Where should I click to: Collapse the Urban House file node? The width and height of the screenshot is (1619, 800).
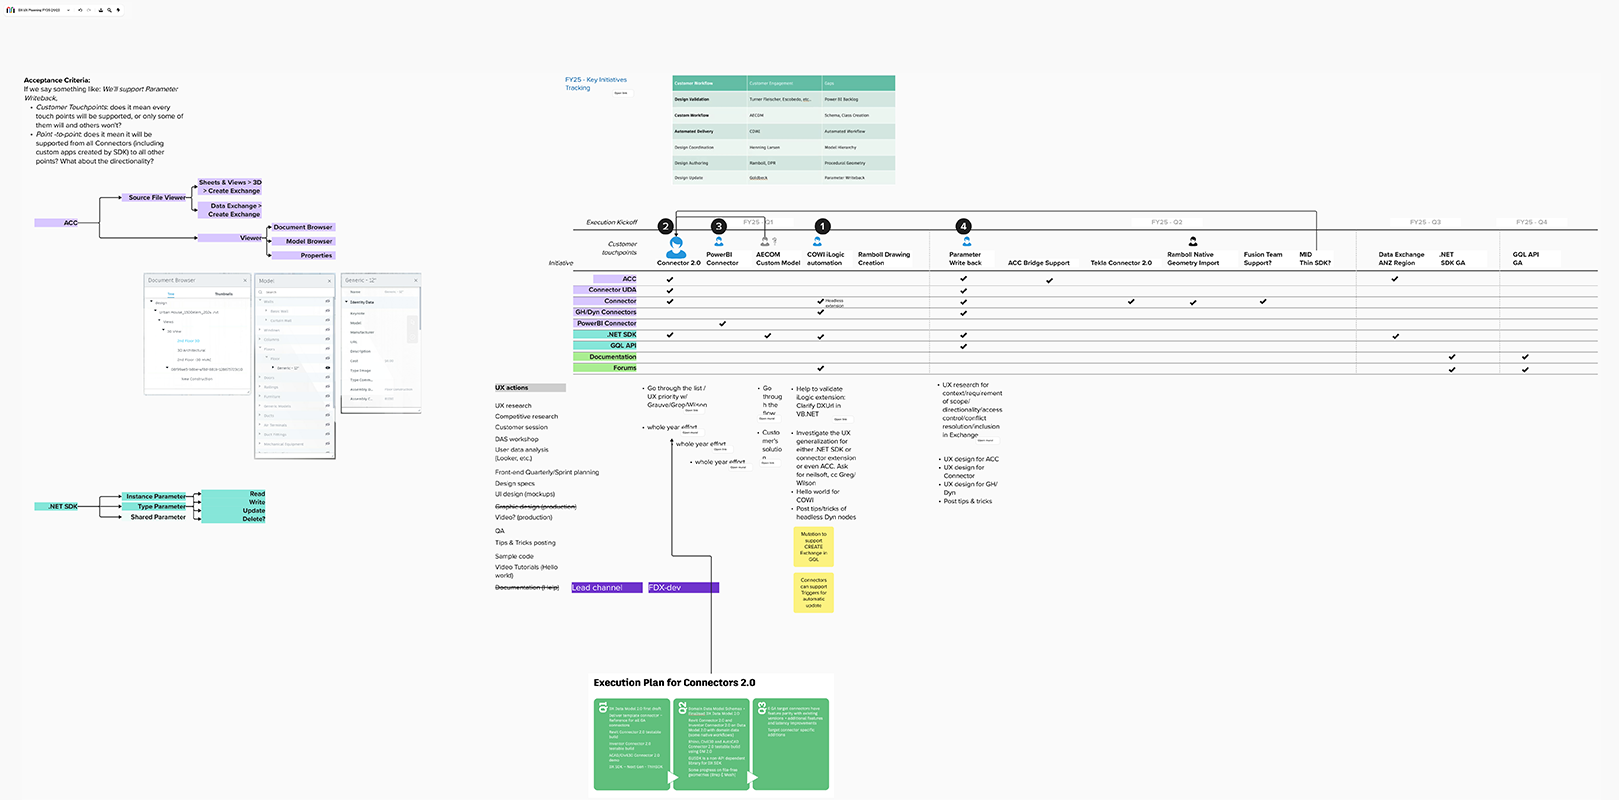pos(156,312)
